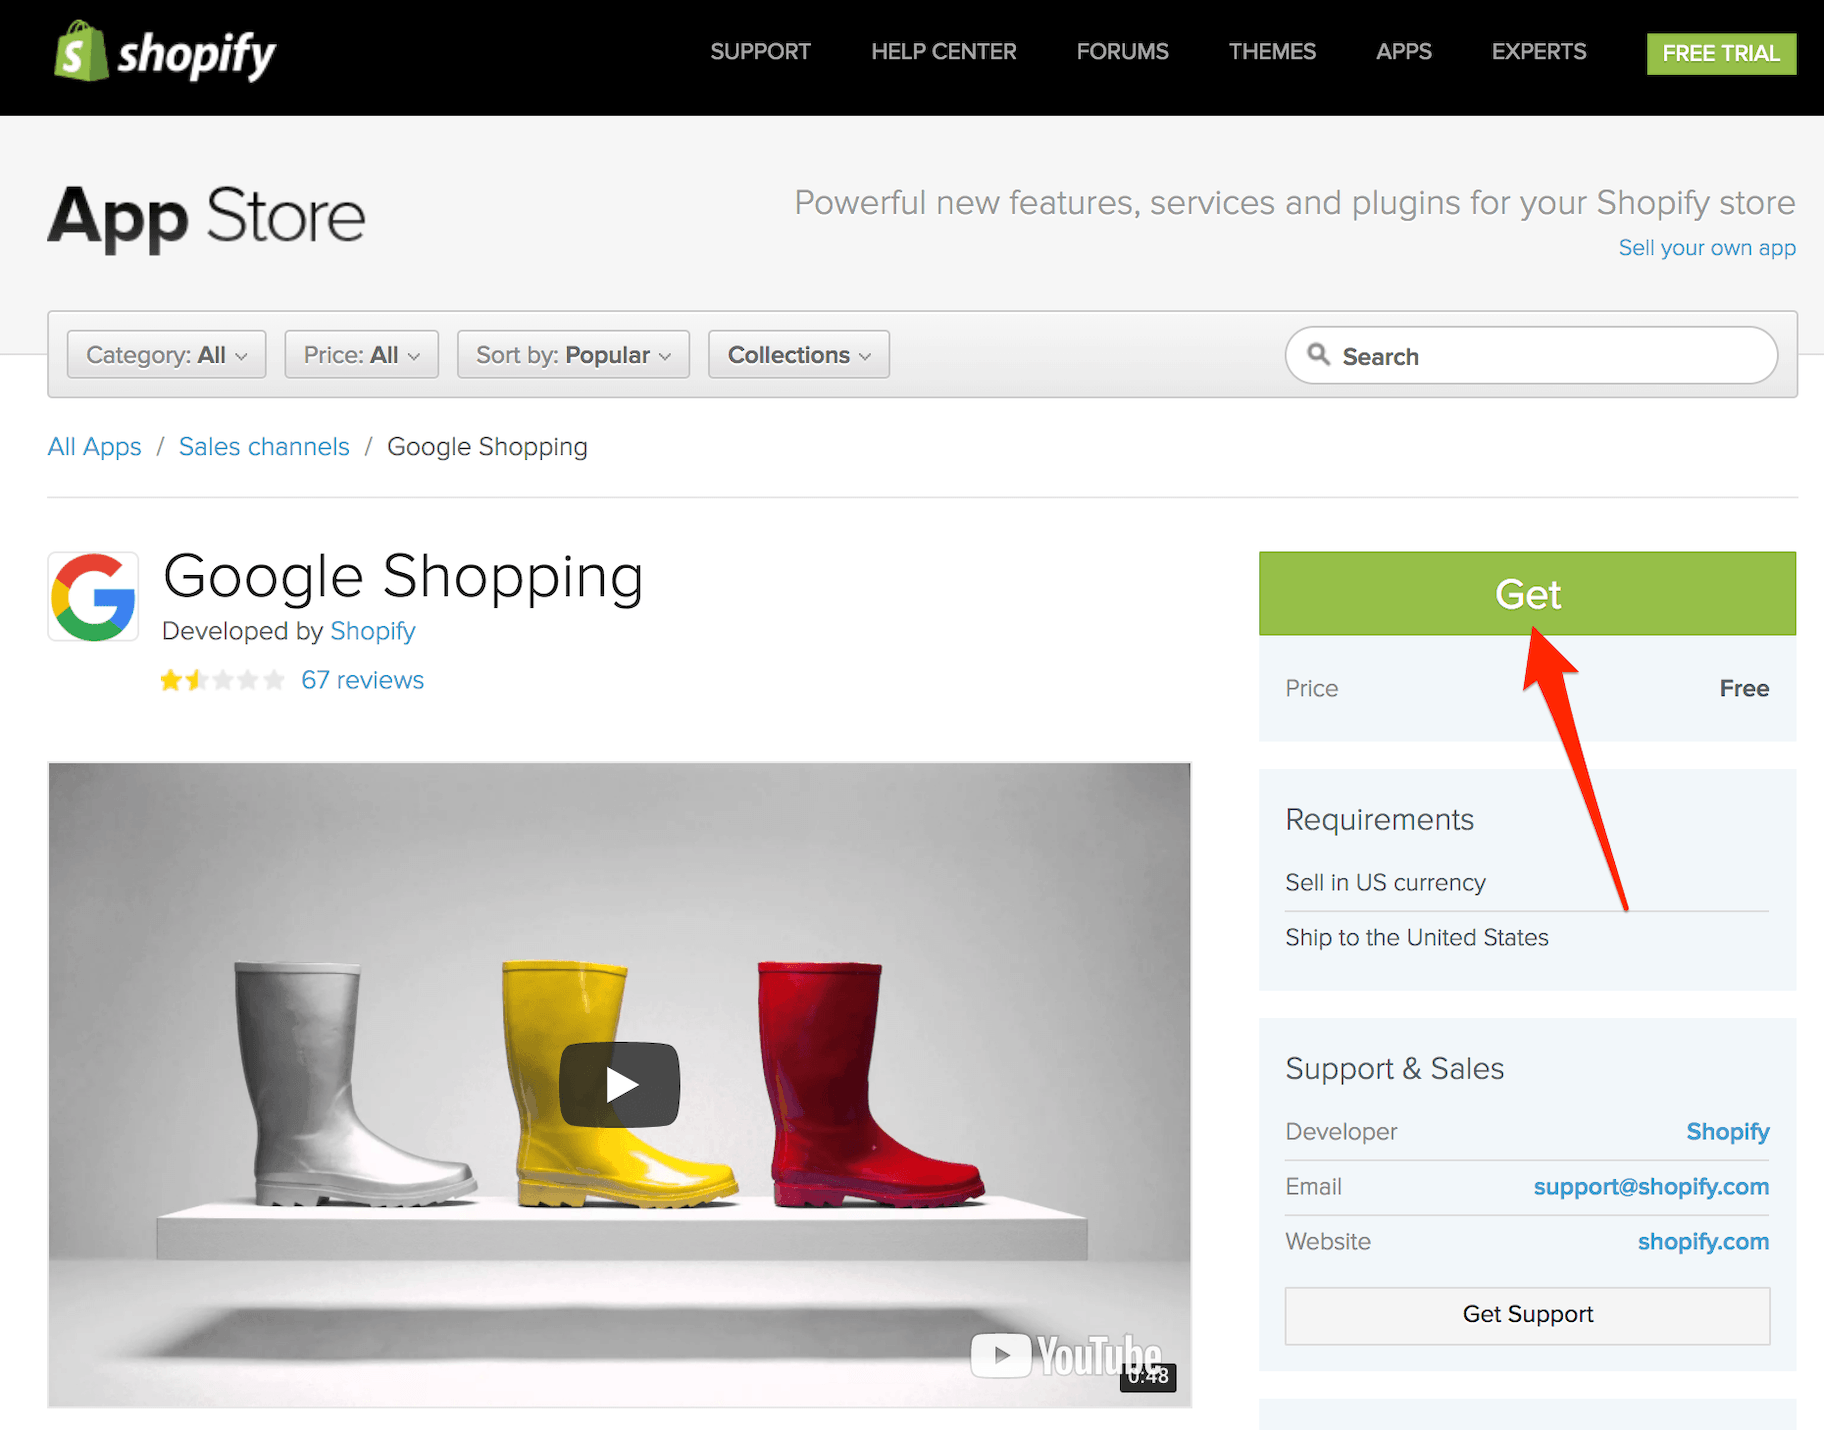Start a FREE TRIAL
Image resolution: width=1824 pixels, height=1430 pixels.
coord(1720,53)
